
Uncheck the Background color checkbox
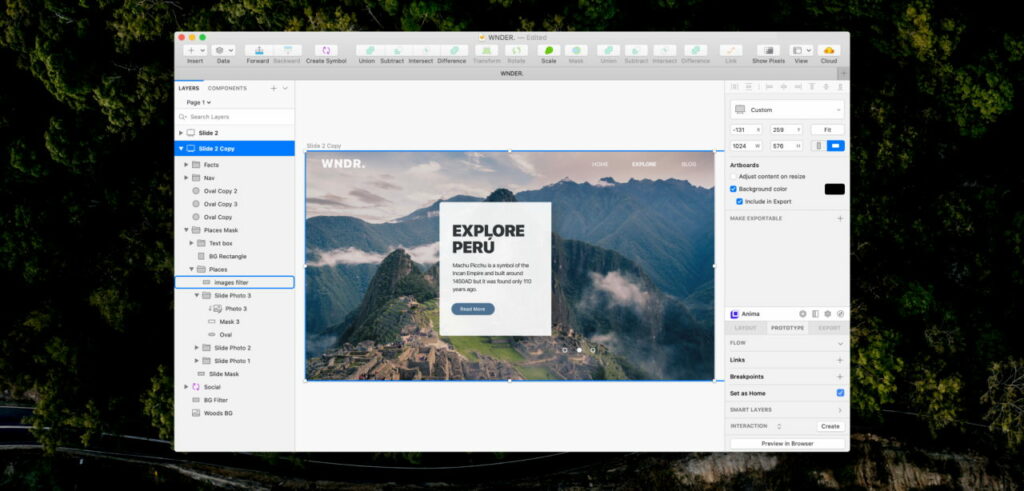click(734, 189)
